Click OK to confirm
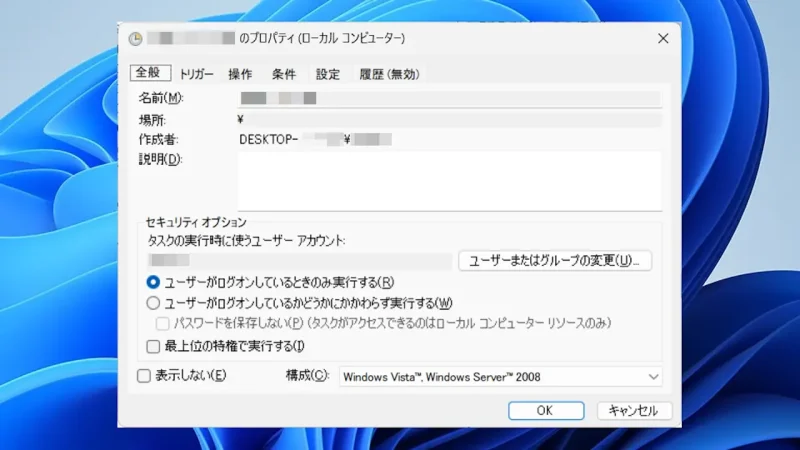 click(x=546, y=411)
